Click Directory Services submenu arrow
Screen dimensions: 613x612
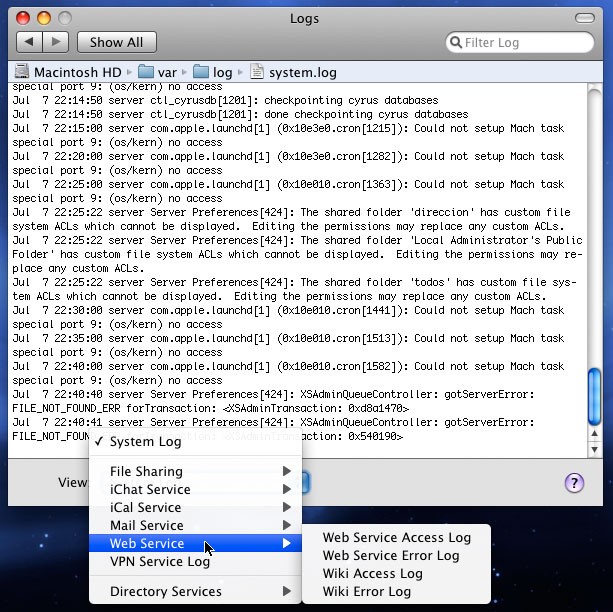[287, 591]
